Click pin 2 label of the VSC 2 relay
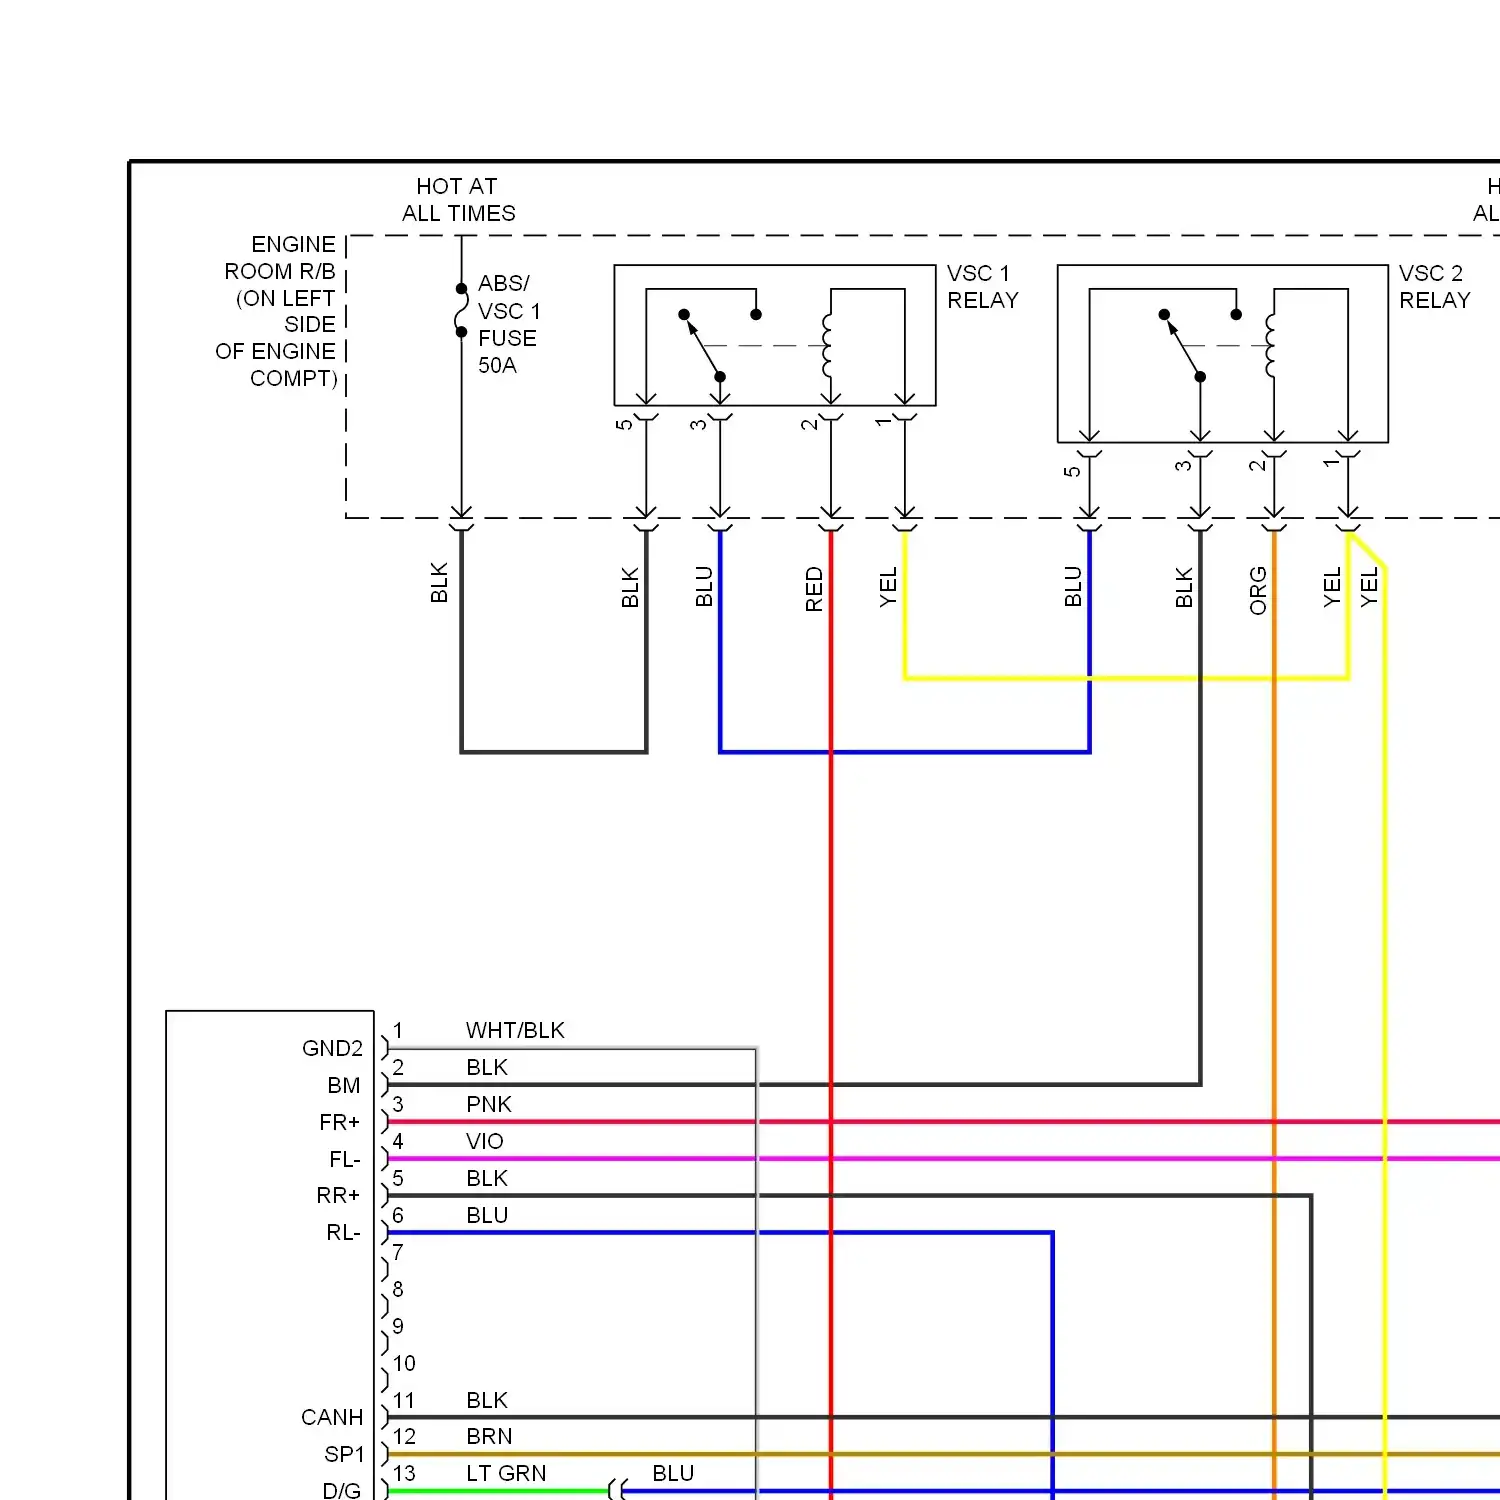Screen dimensions: 1500x1500 (1256, 465)
